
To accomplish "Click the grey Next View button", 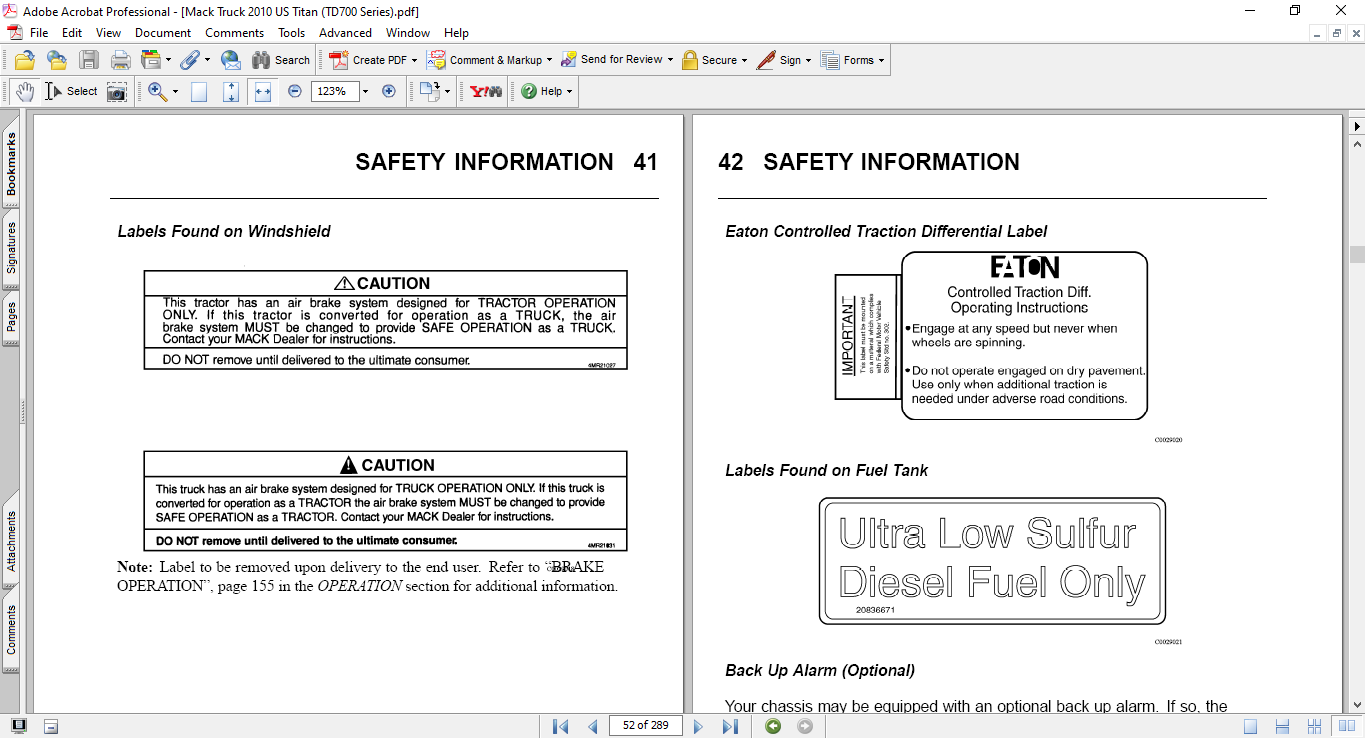I will (805, 726).
